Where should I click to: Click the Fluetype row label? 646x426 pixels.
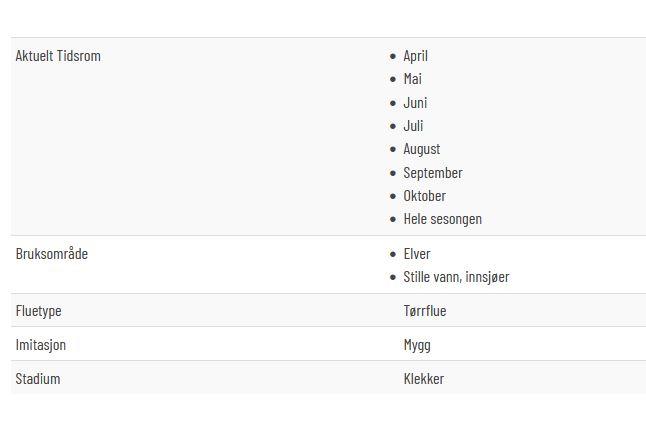(x=38, y=311)
